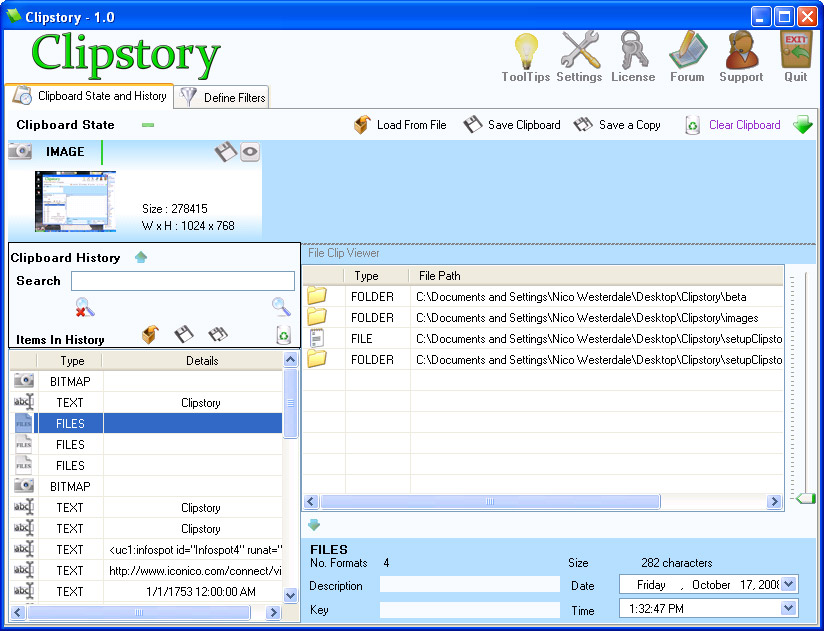Click Save Clipboard in the toolbar
This screenshot has height=631, width=824.
click(x=512, y=125)
